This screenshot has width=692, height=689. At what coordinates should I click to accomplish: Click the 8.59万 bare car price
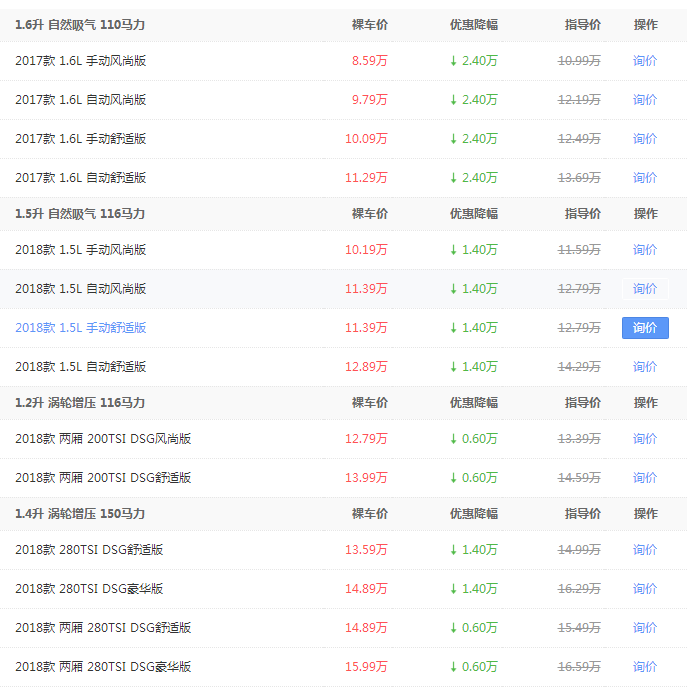coord(369,61)
